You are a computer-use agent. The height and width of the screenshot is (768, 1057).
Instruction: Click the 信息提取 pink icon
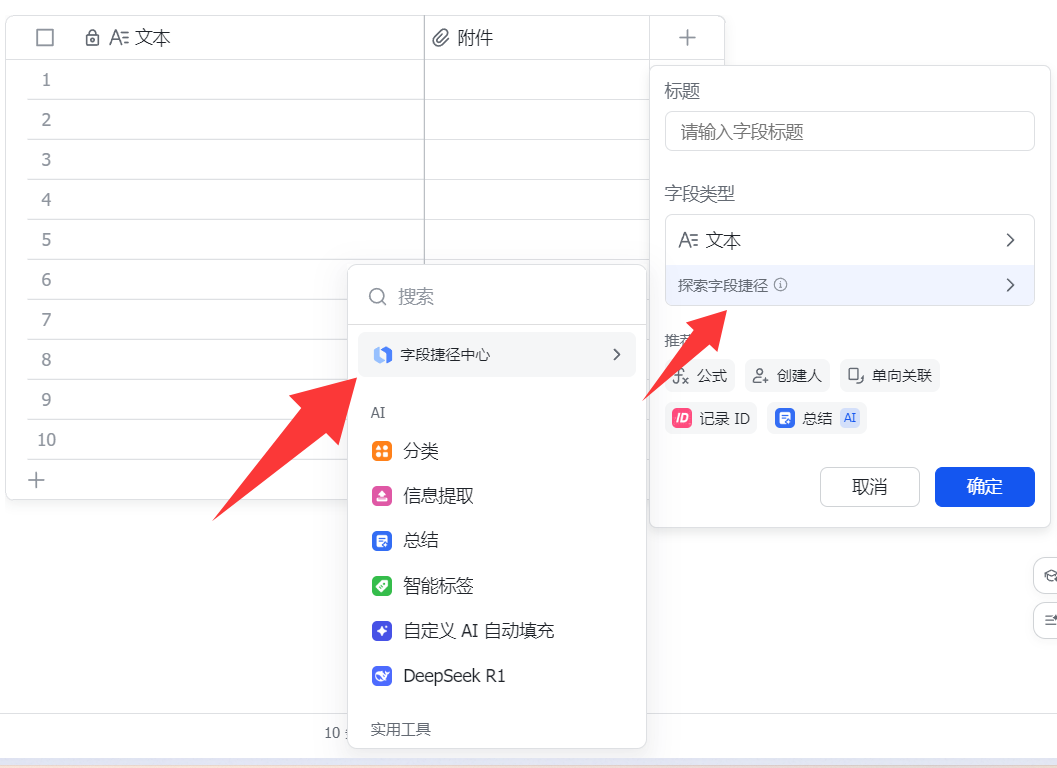382,496
